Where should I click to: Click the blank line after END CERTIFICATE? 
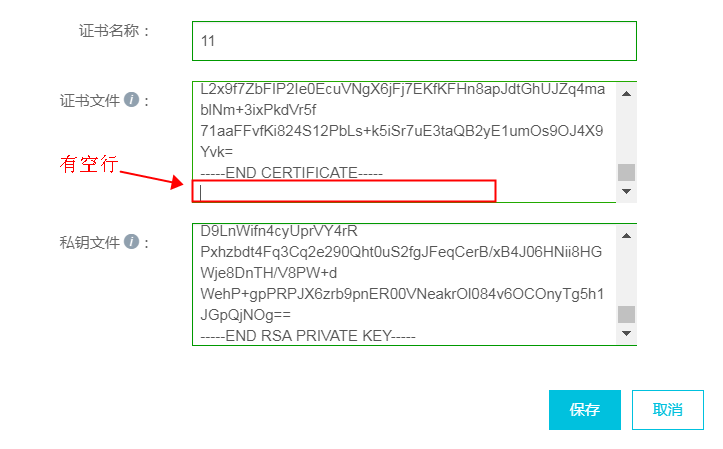(x=344, y=191)
